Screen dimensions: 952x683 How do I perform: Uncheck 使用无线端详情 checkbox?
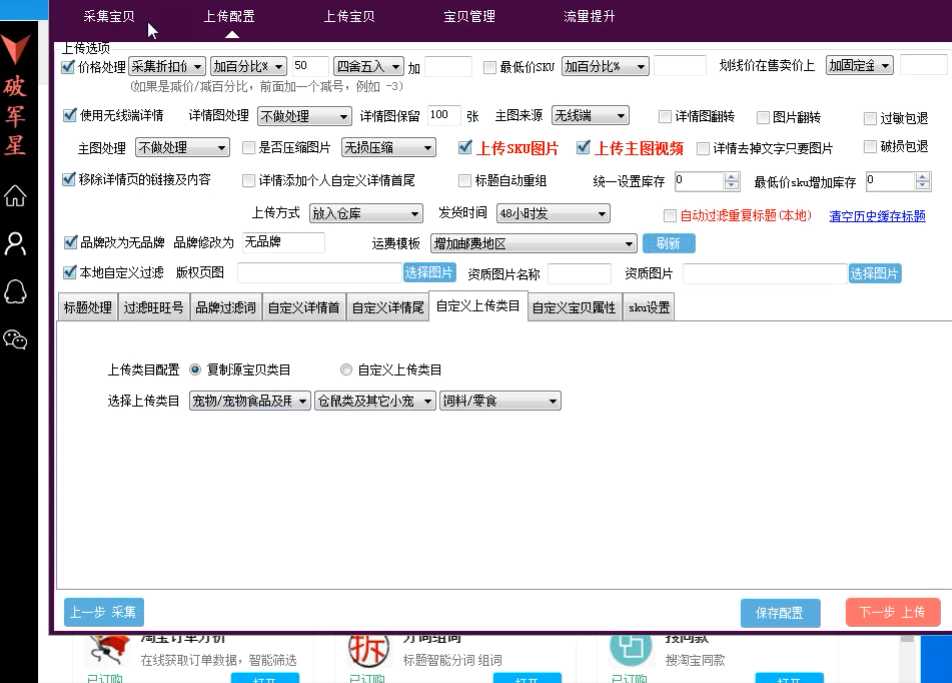pyautogui.click(x=70, y=115)
